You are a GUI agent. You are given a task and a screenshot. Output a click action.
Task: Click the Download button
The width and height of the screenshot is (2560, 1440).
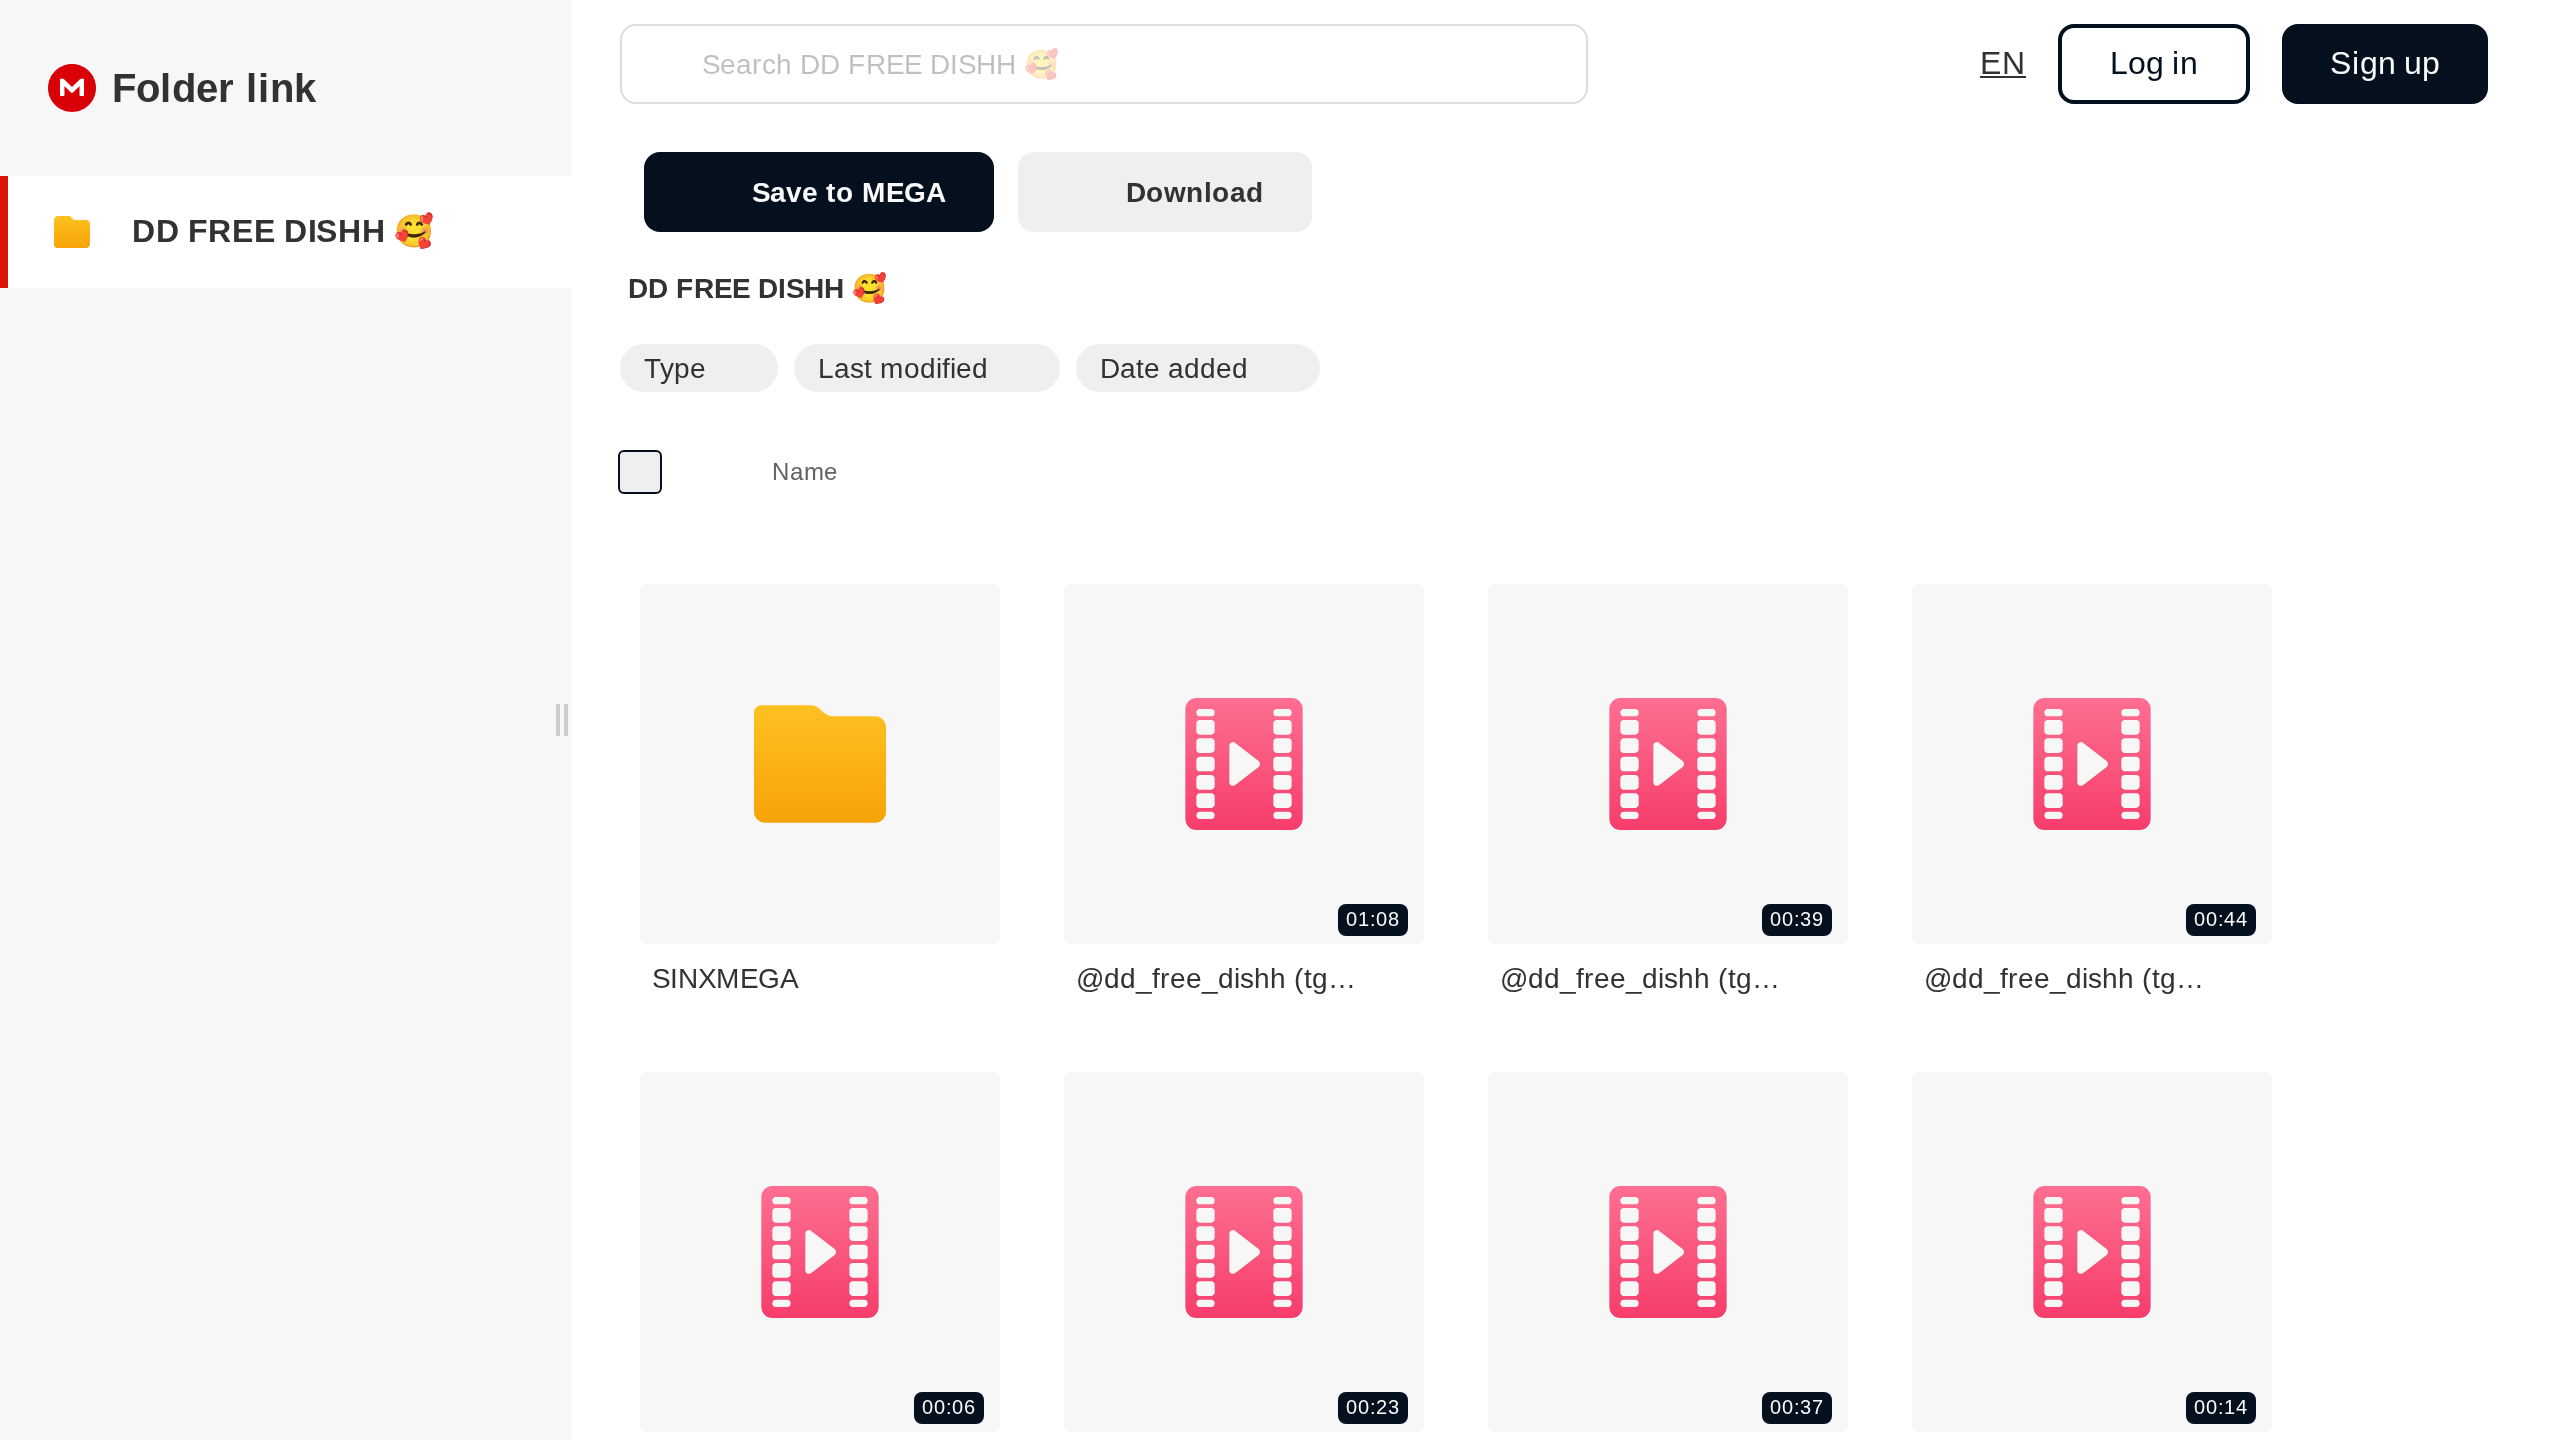pos(1164,192)
